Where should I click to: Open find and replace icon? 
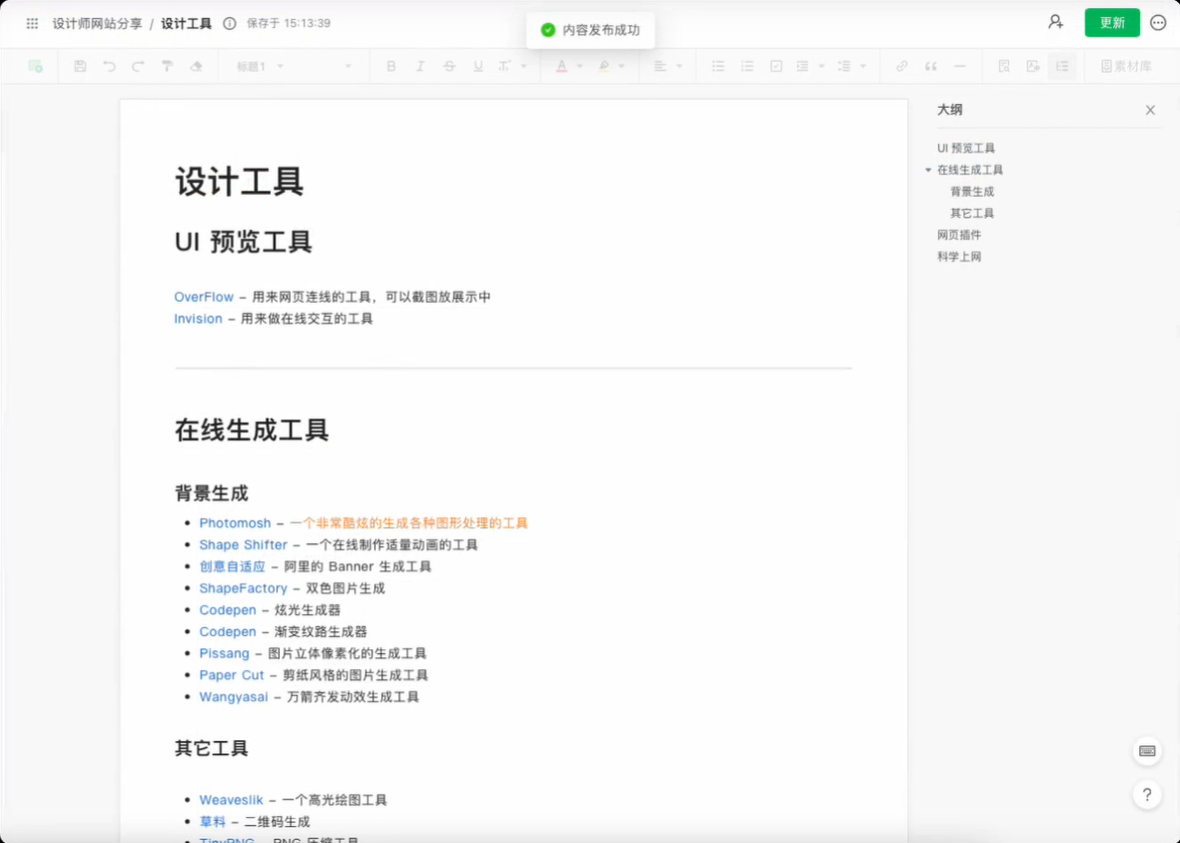1004,66
